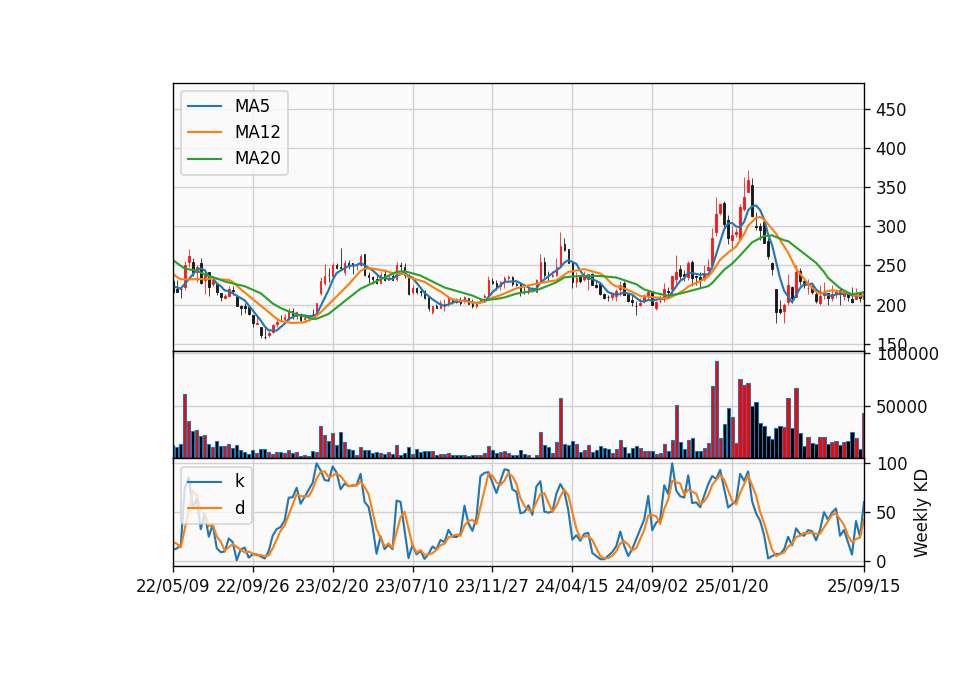Click the 450 price axis tick label

tap(891, 110)
